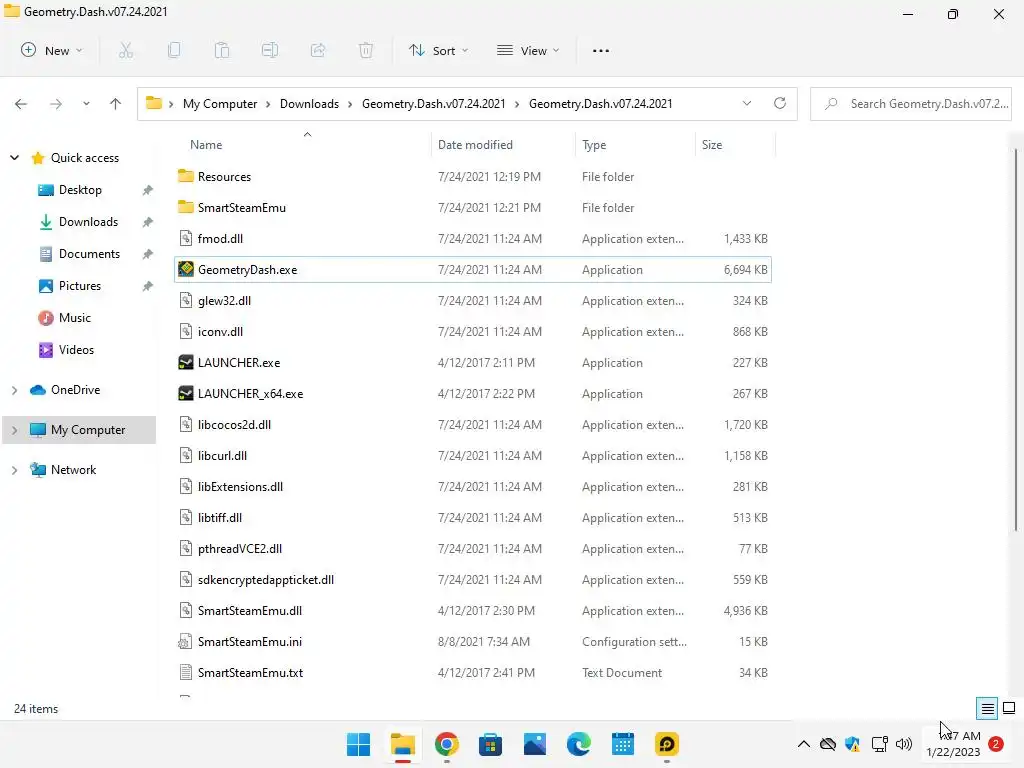Viewport: 1024px width, 768px height.
Task: Open Desktop in Quick access
Action: [80, 189]
